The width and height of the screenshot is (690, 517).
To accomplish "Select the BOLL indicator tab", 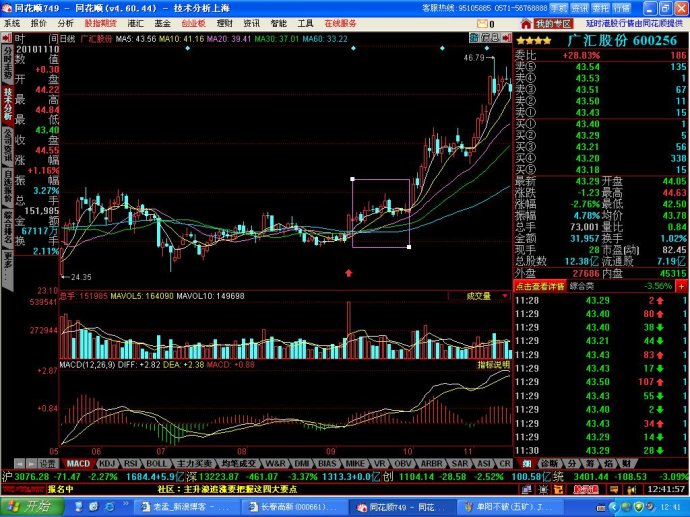I will click(x=157, y=463).
